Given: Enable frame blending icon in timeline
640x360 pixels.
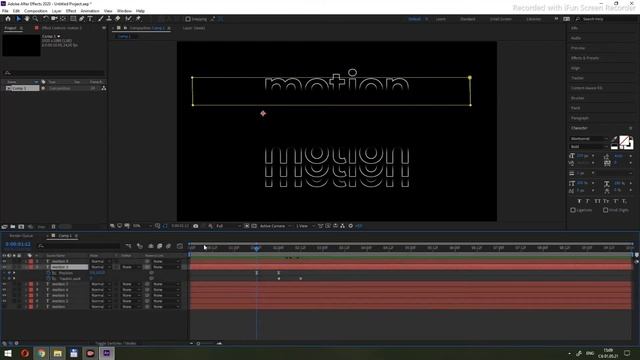Looking at the screenshot, I should 160,246.
